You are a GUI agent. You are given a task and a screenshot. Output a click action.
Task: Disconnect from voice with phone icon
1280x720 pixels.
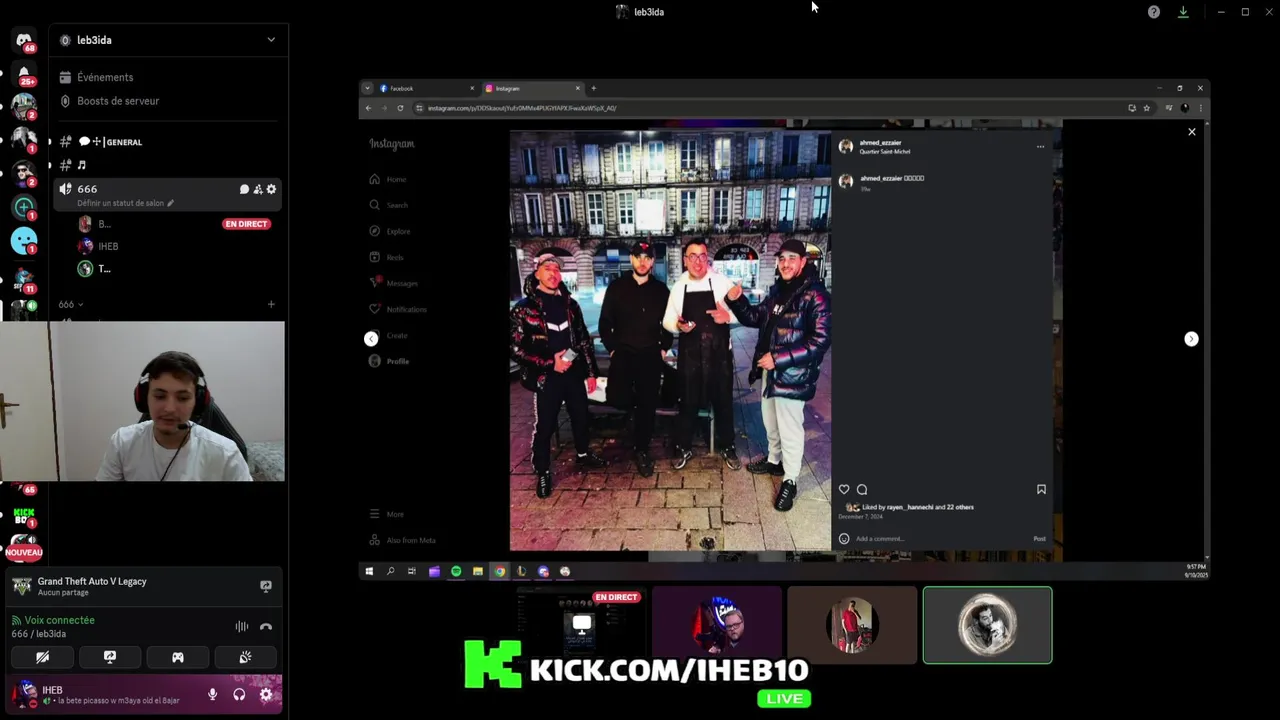266,626
